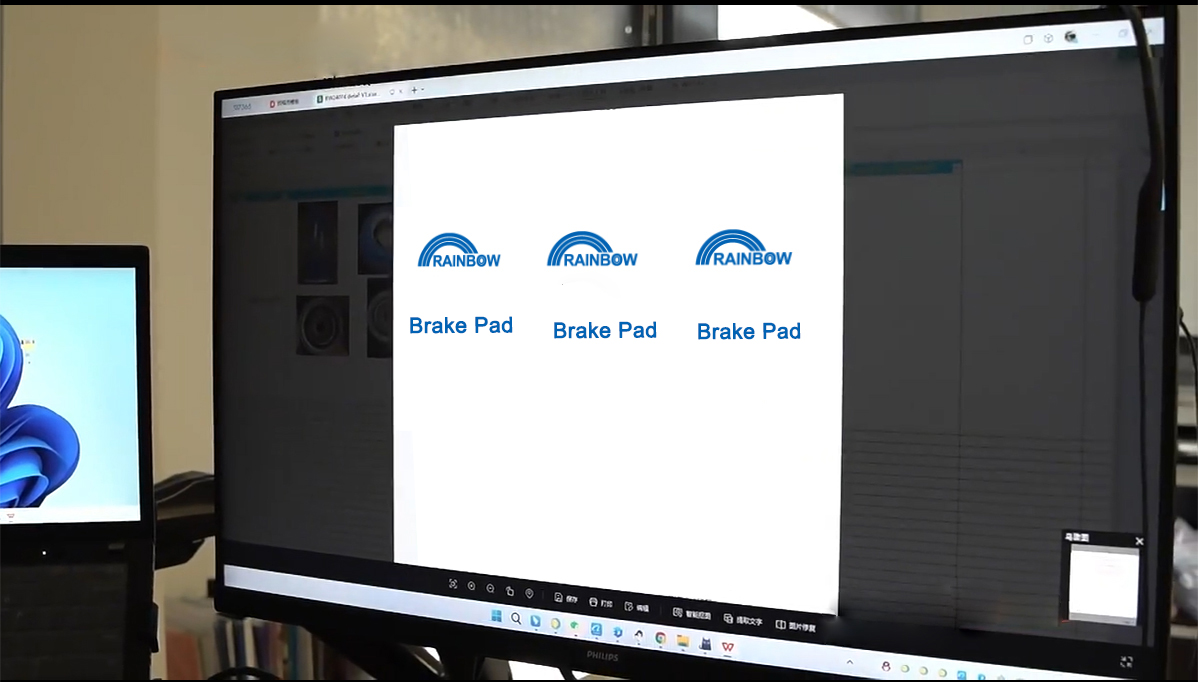This screenshot has height=682, width=1198.
Task: Show hidden system tray icons
Action: click(x=850, y=662)
